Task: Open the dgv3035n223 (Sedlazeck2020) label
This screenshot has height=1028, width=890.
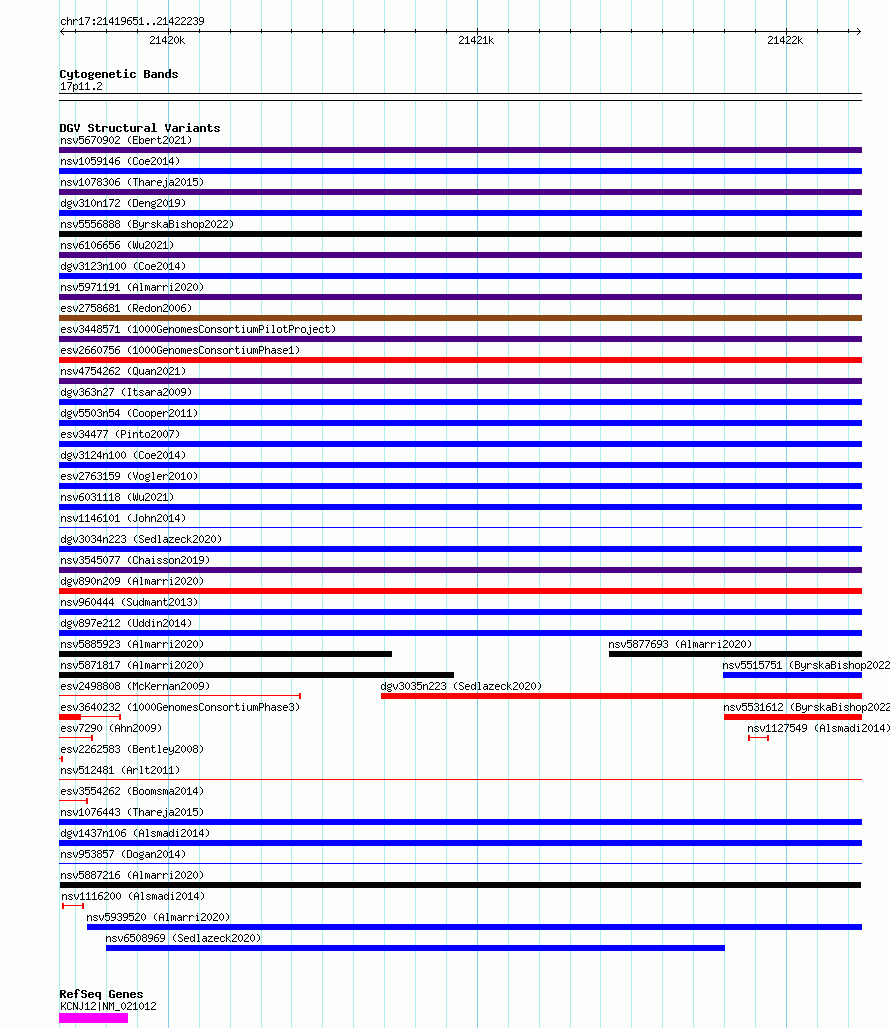Action: (x=461, y=686)
